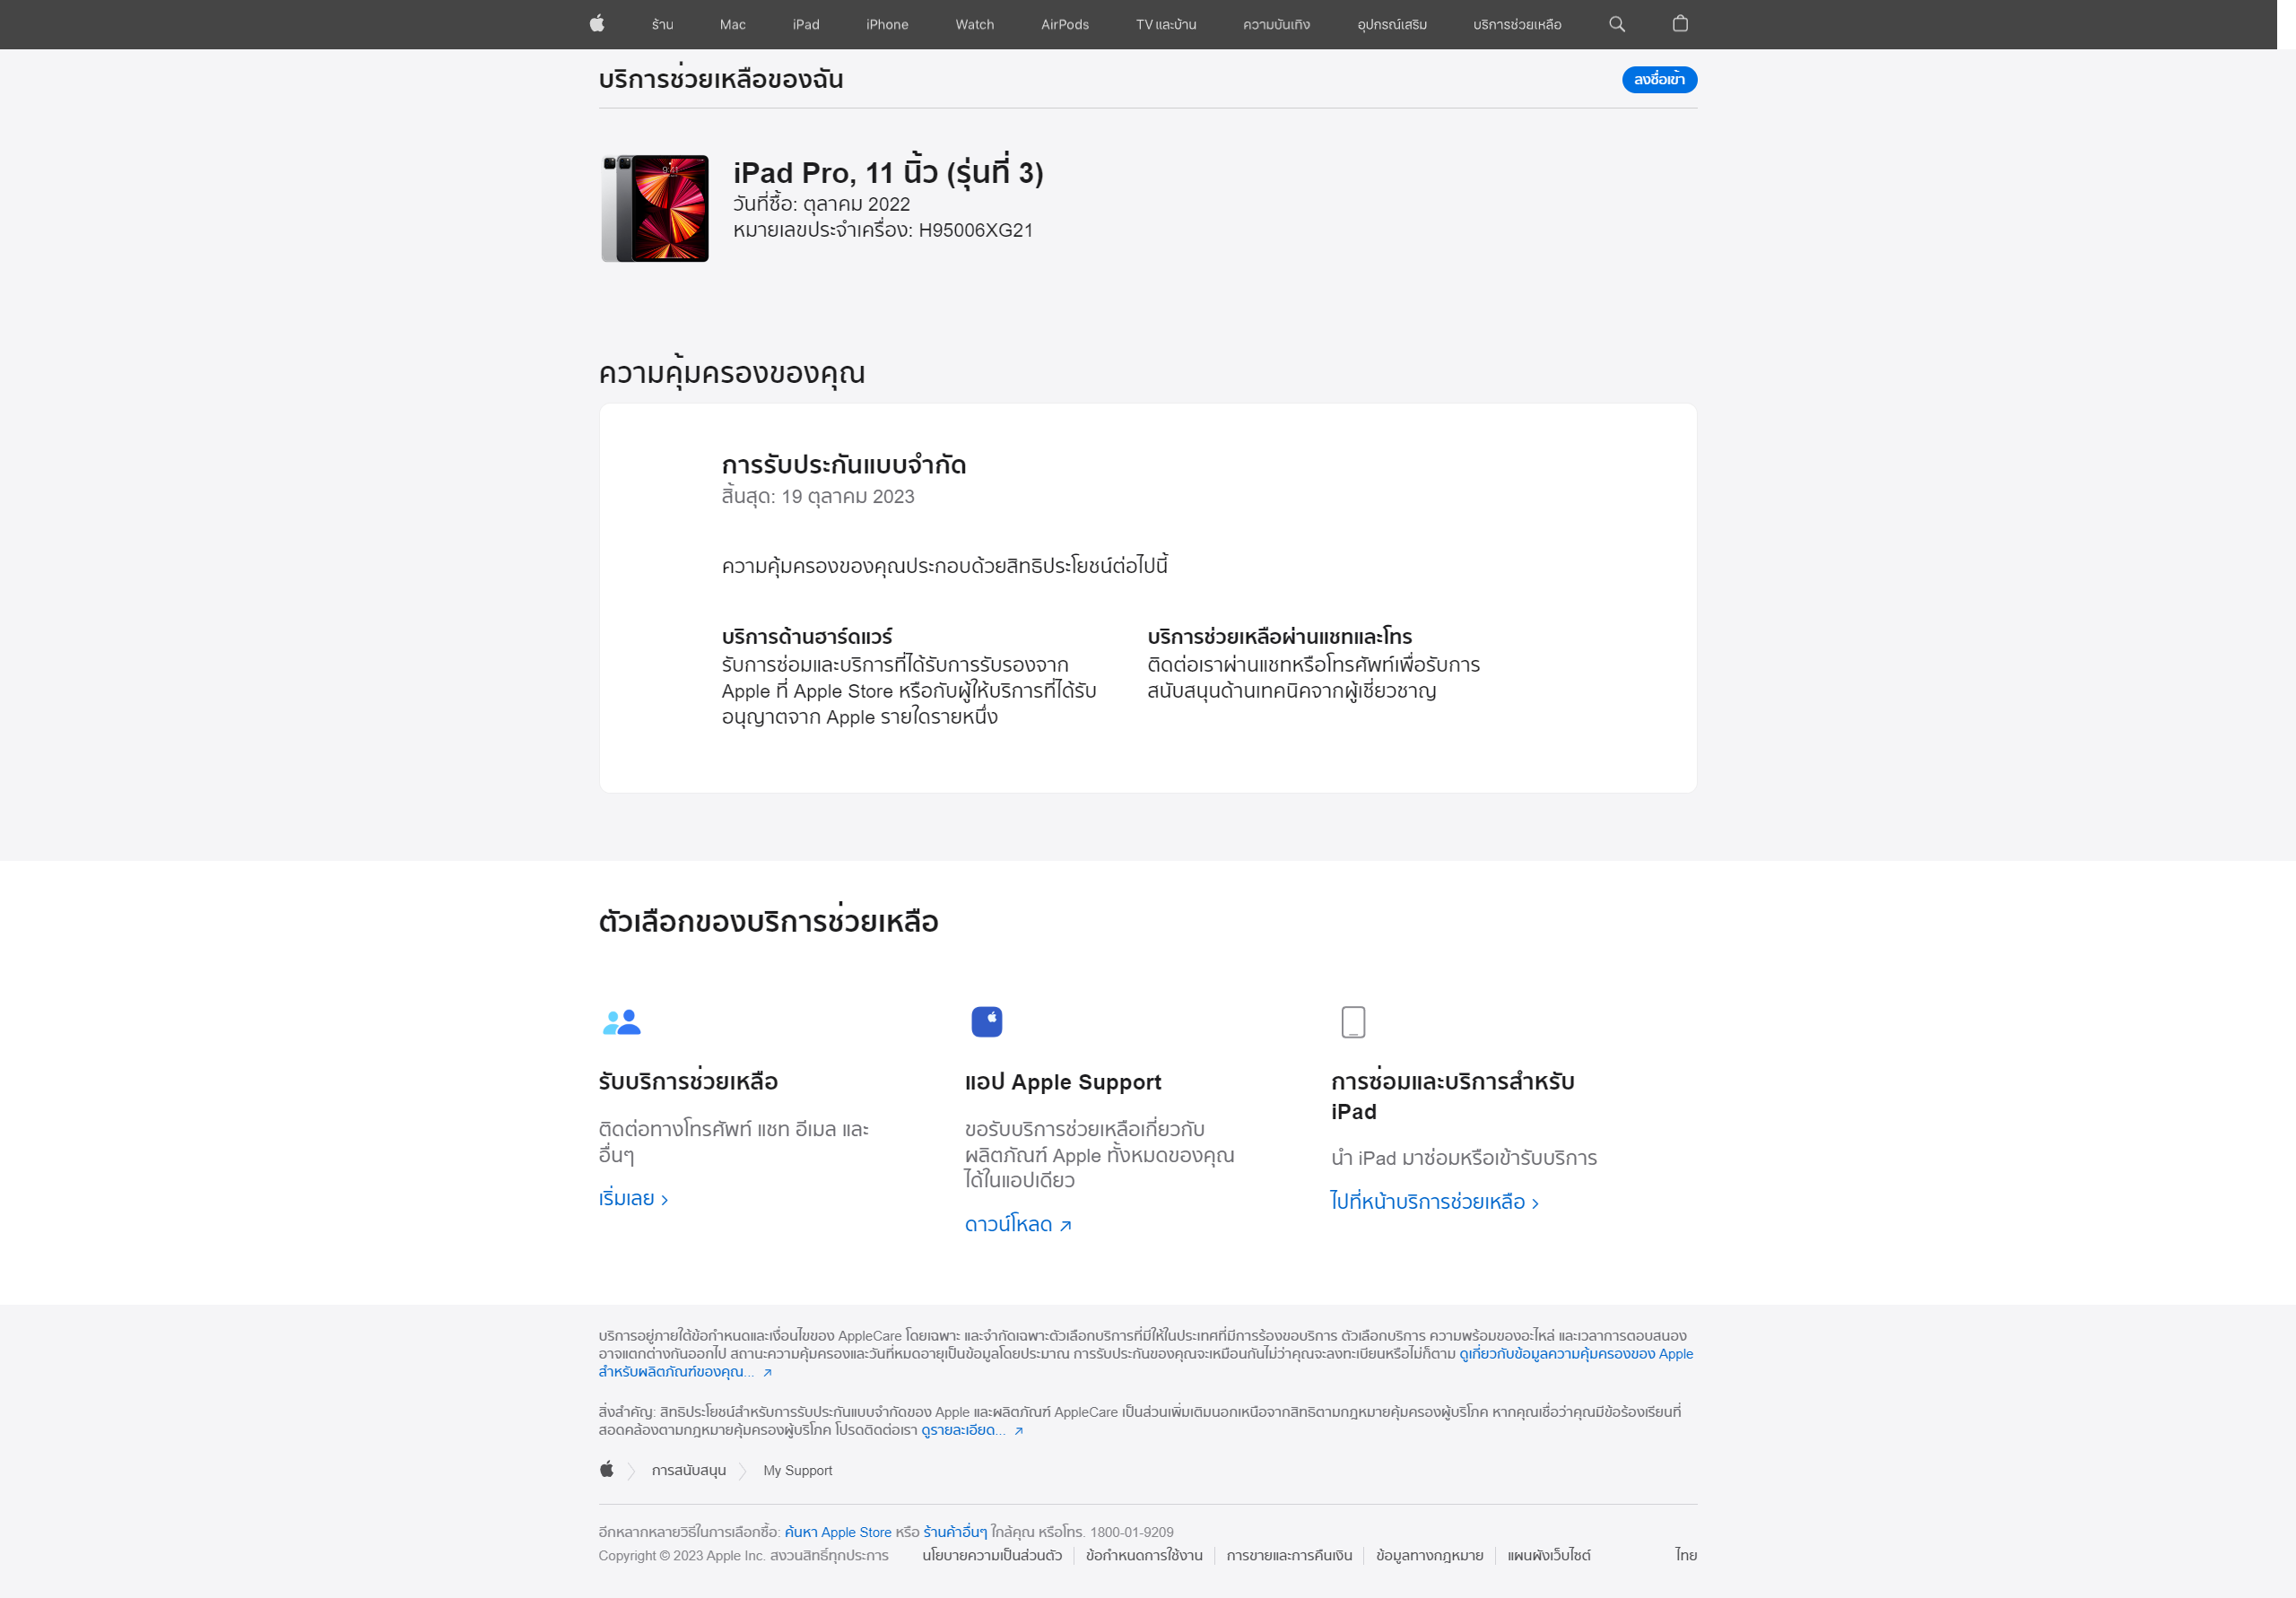Click the two-people support icon
The image size is (2296, 1598).
[621, 1022]
